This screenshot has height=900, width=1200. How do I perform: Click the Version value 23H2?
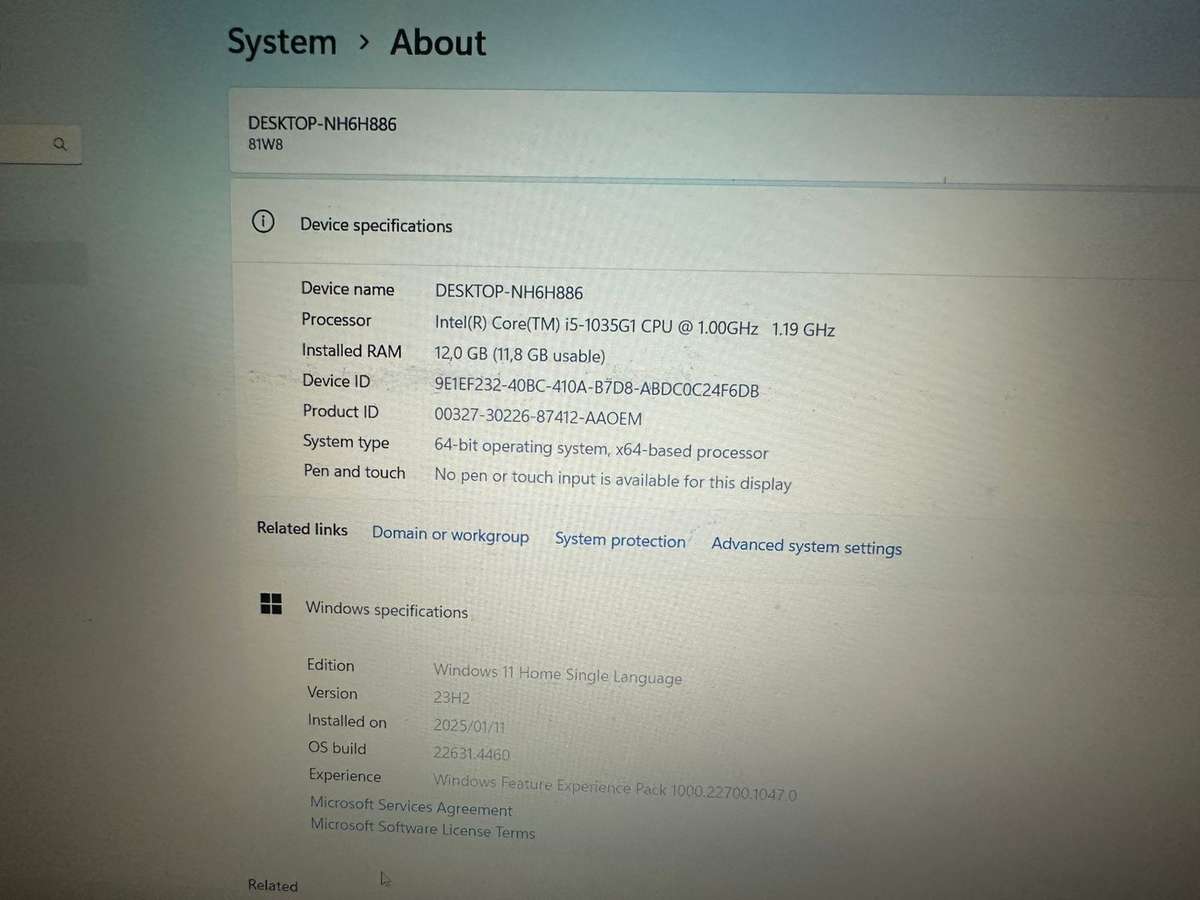coord(451,697)
